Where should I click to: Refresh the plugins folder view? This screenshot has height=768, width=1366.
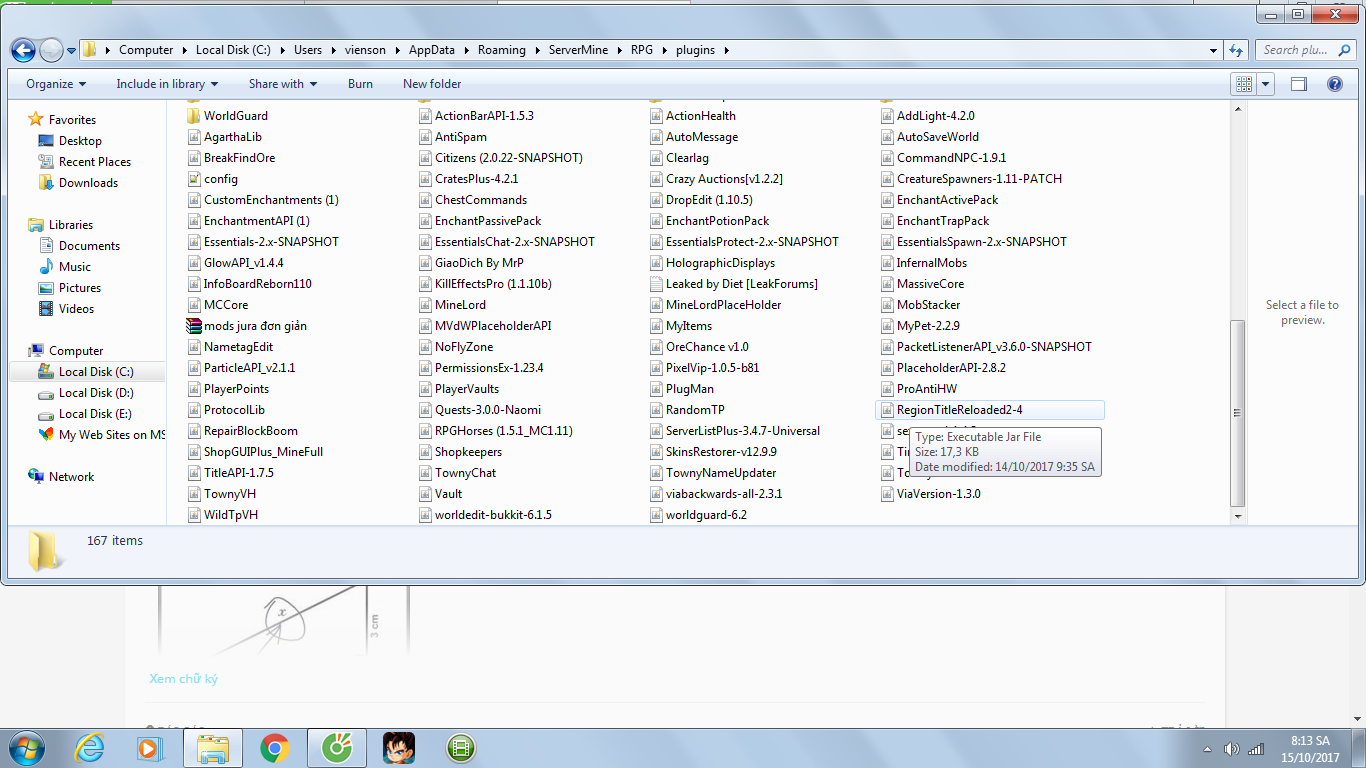pos(1236,50)
